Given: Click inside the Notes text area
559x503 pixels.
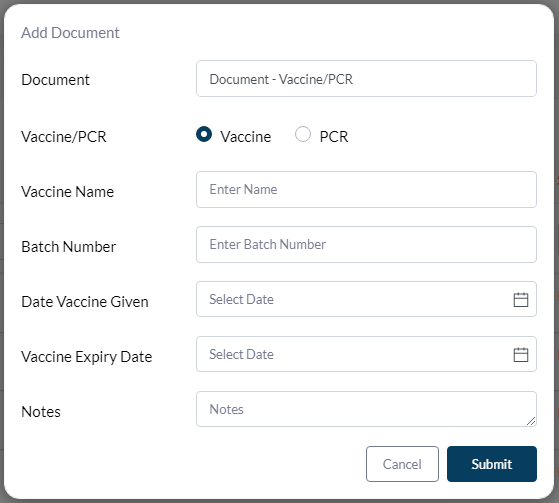Looking at the screenshot, I should point(366,409).
